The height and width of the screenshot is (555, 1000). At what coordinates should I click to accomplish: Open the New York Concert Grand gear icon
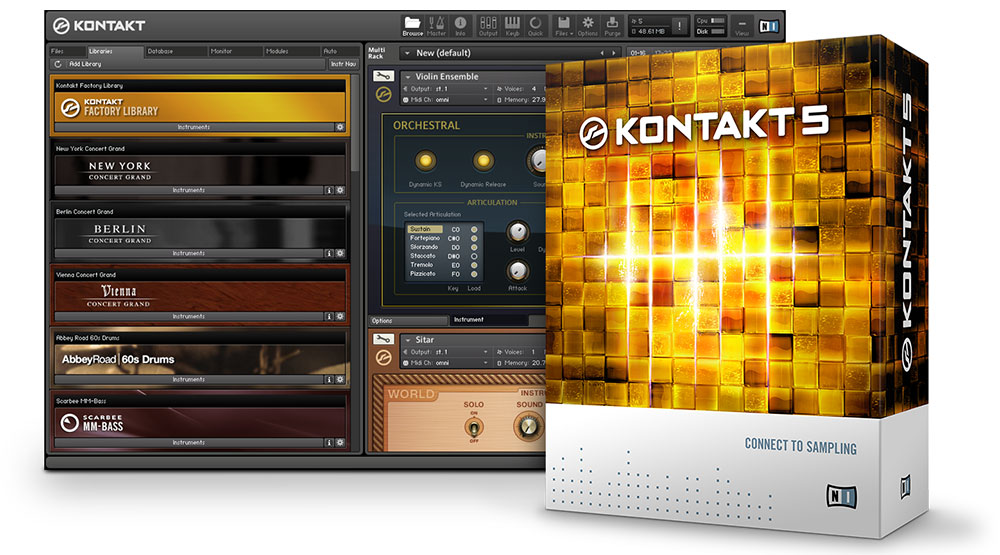340,190
